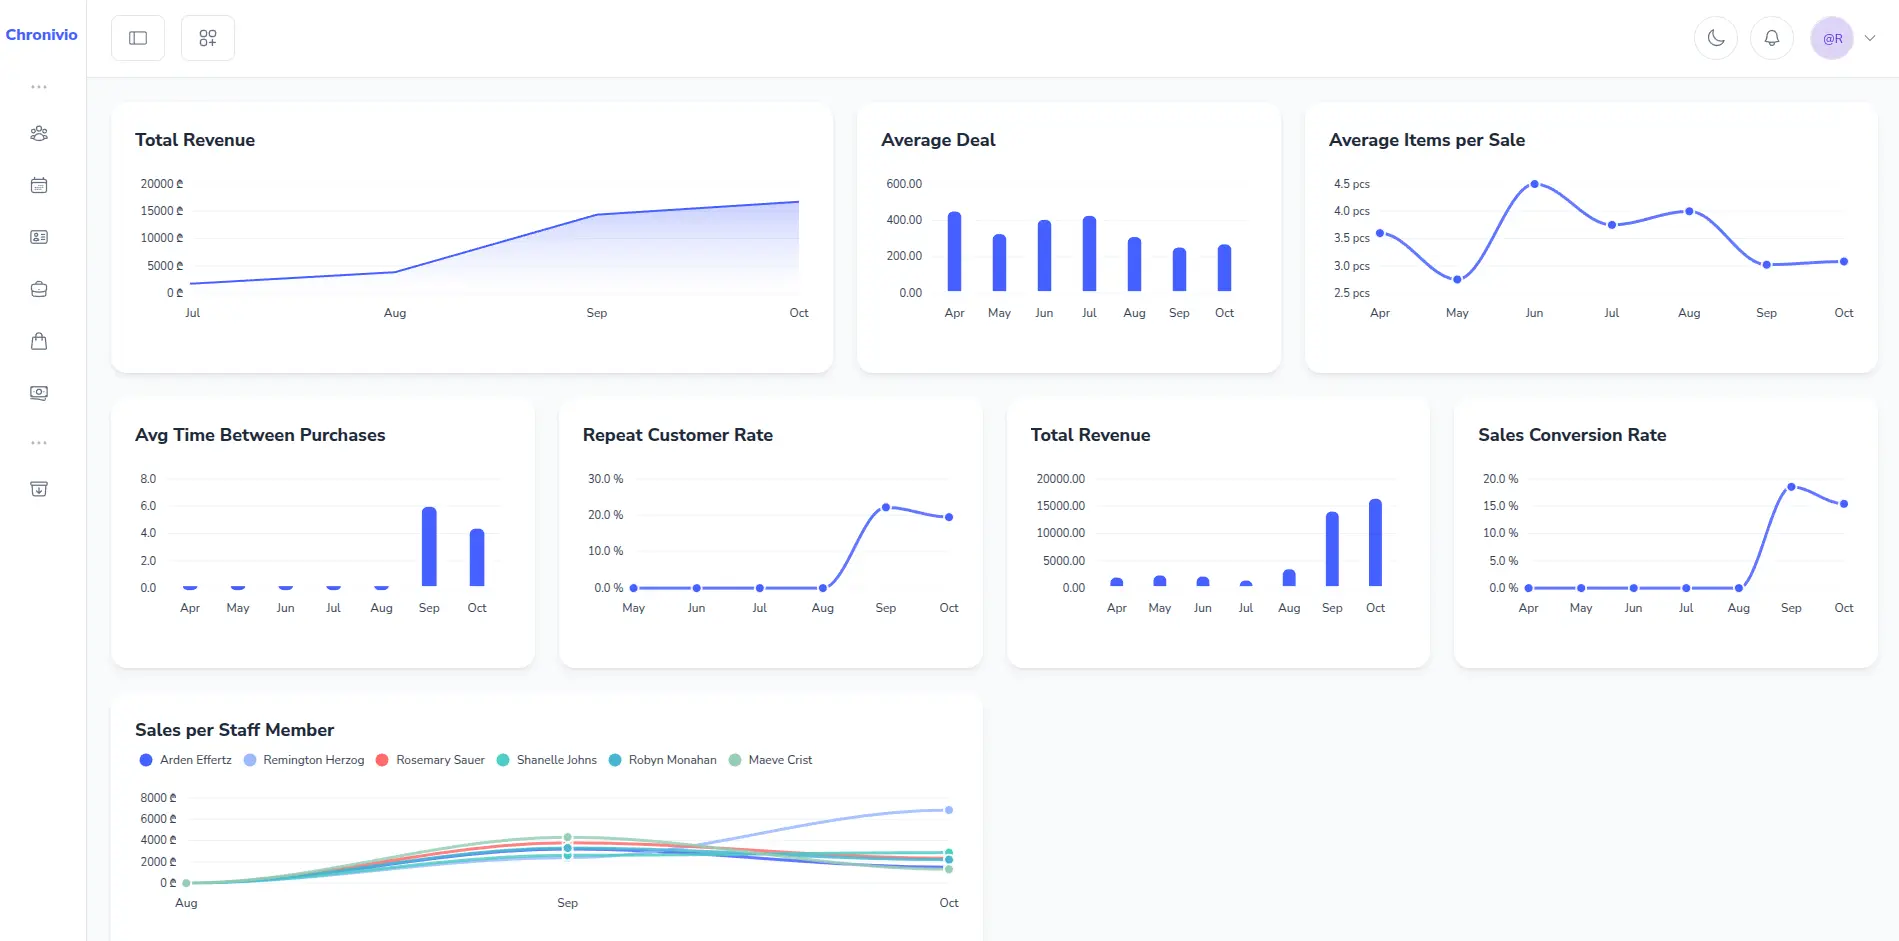The image size is (1899, 941).
Task: Open the banknote payments sidebar icon
Action: point(39,393)
